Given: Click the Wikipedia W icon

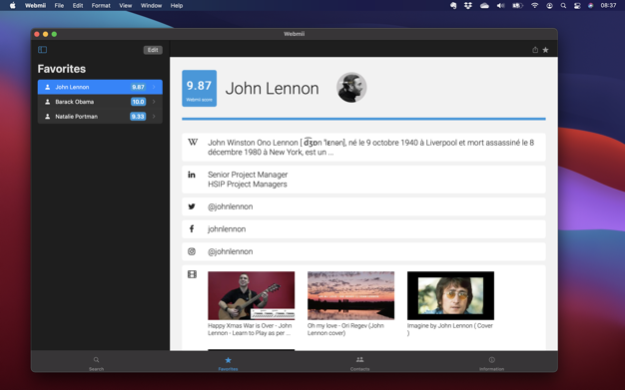Looking at the screenshot, I should coord(193,142).
